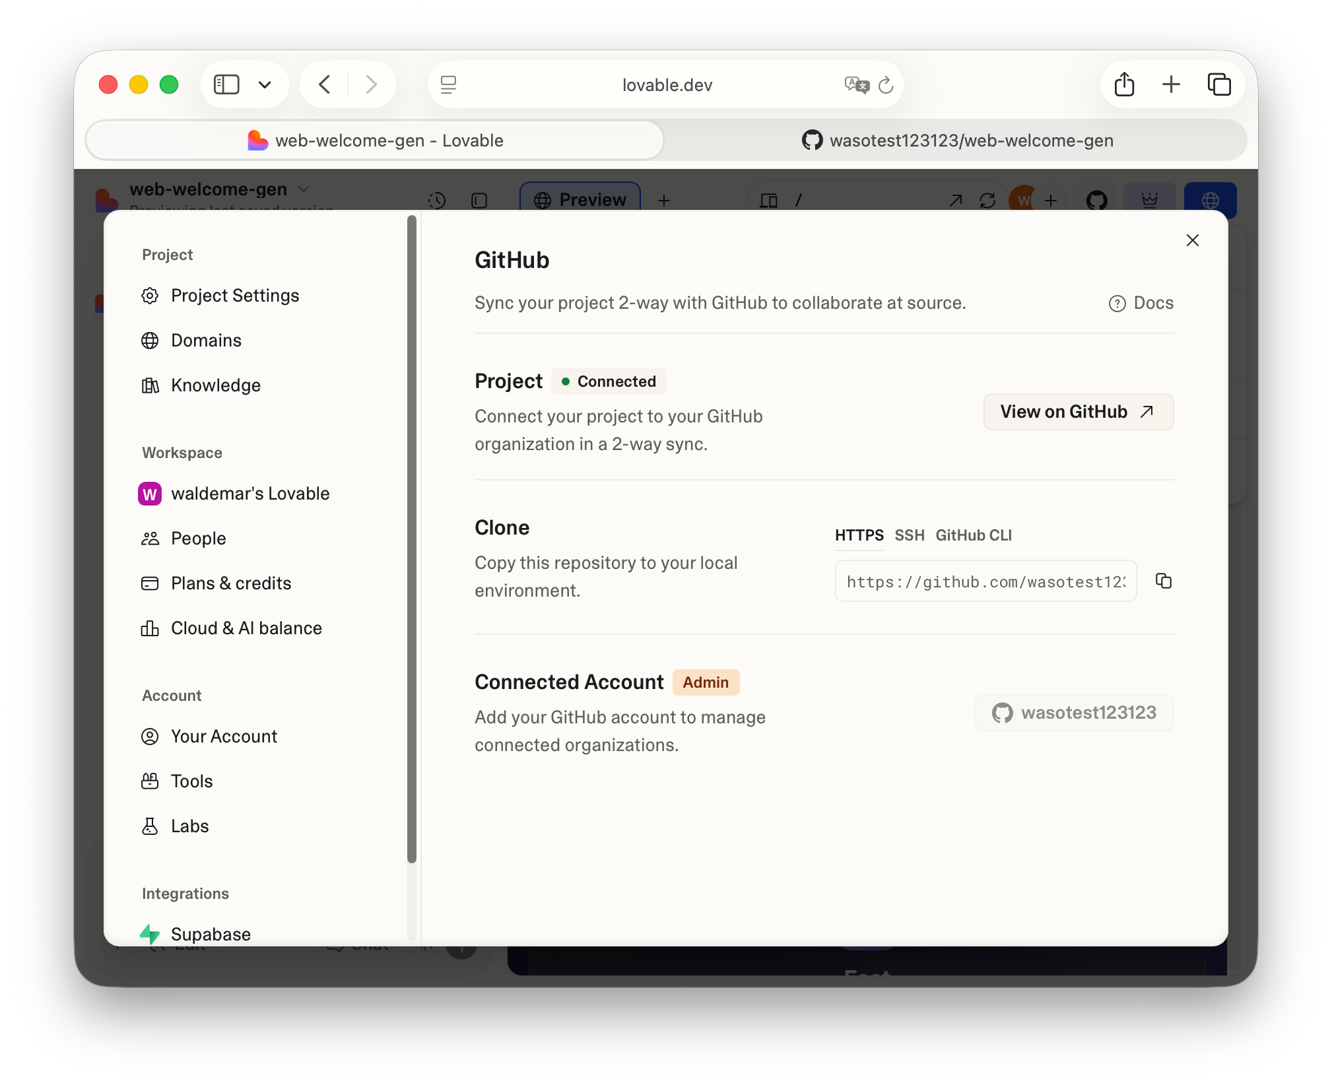This screenshot has width=1332, height=1085.
Task: Open the GitHub Docs link
Action: [1140, 303]
